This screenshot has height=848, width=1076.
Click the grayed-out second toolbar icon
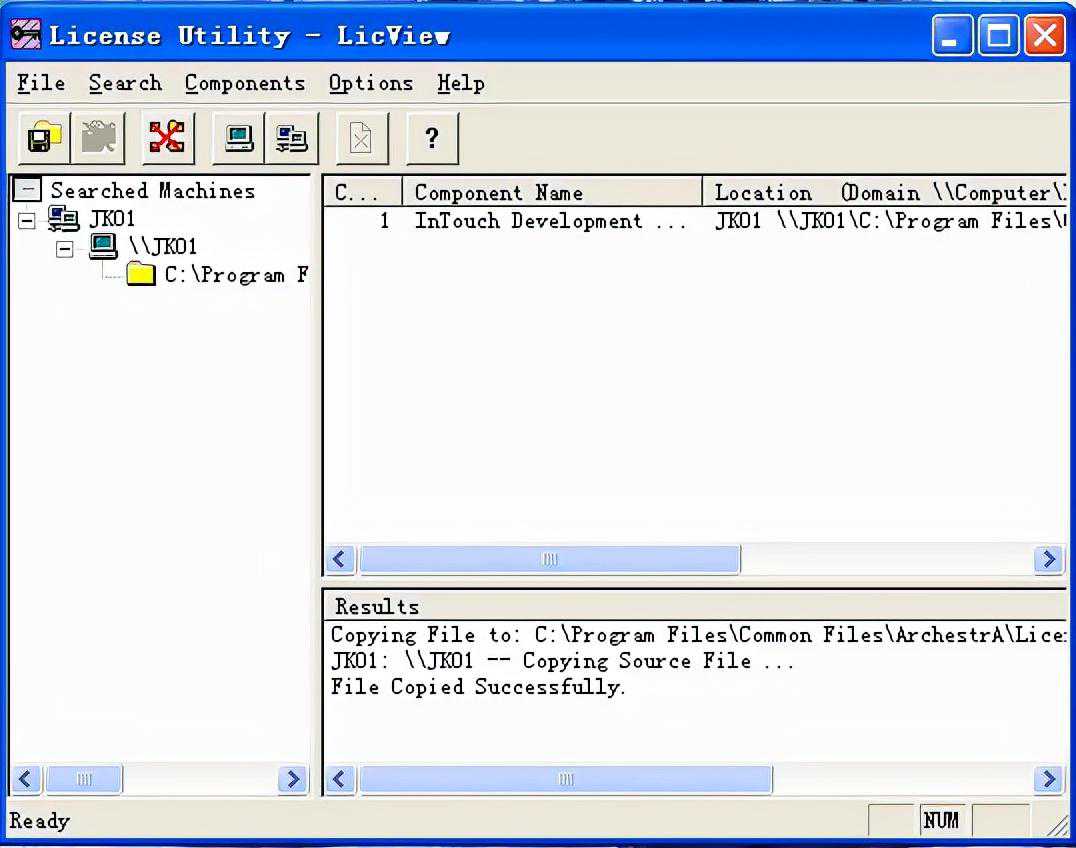[x=98, y=138]
